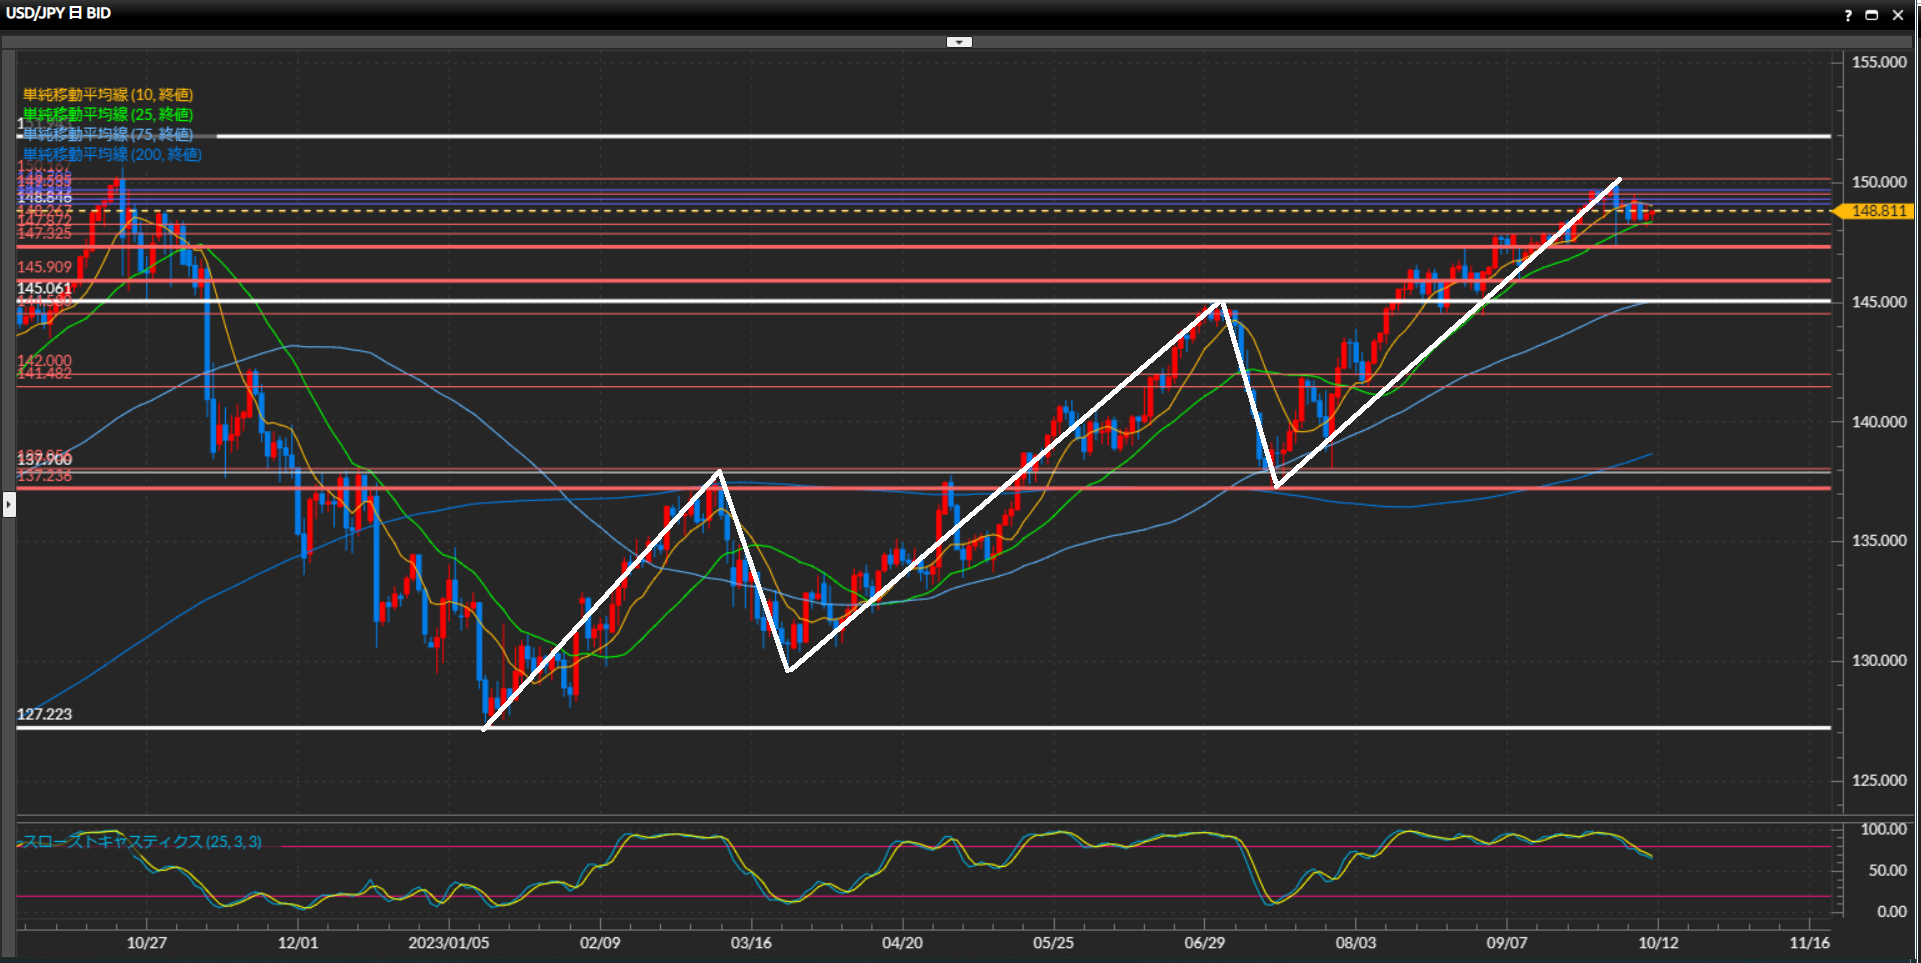
Task: Click the current price tag 148.811
Action: coord(1877,211)
